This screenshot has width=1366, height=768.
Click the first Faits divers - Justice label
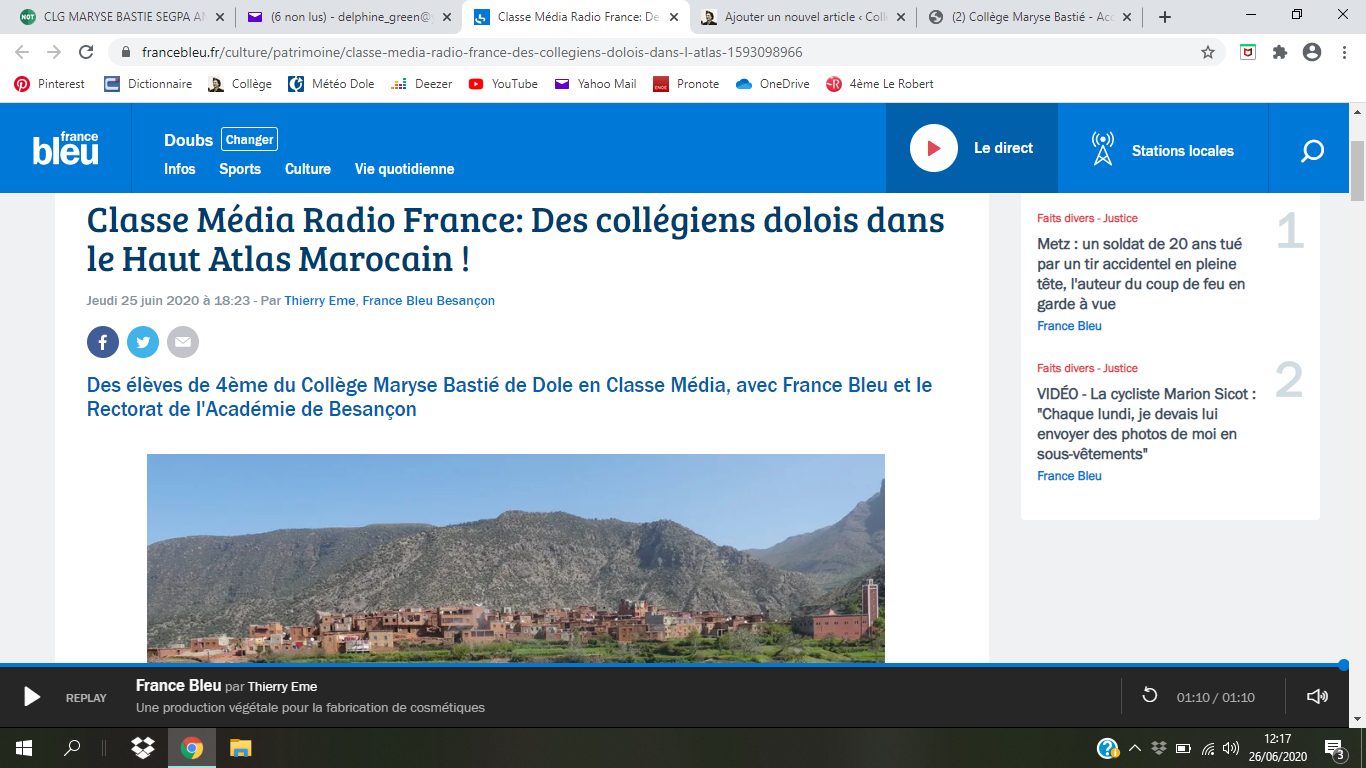point(1087,218)
